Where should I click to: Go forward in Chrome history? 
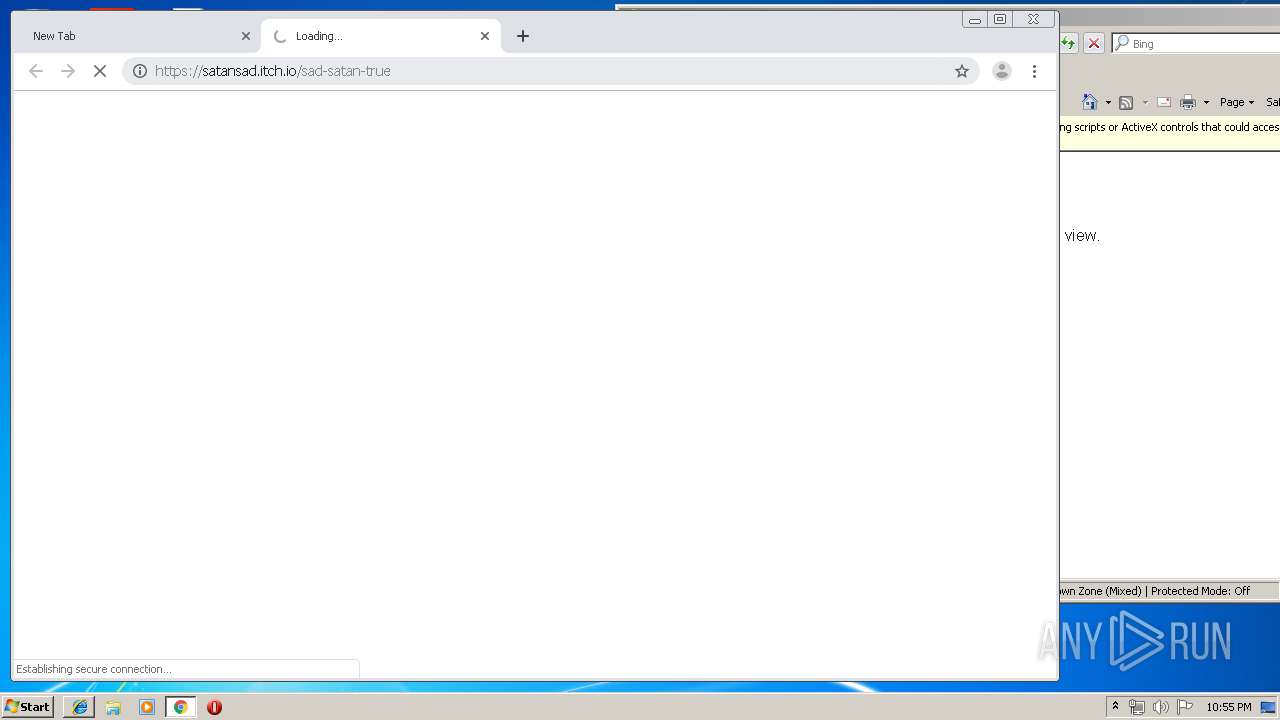pos(68,71)
